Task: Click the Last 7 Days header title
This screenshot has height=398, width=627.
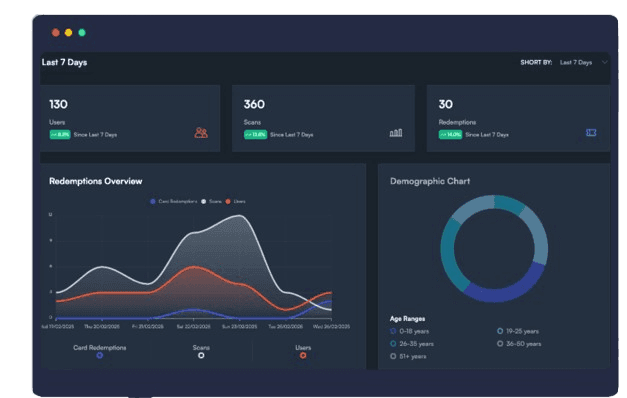Action: tap(64, 62)
